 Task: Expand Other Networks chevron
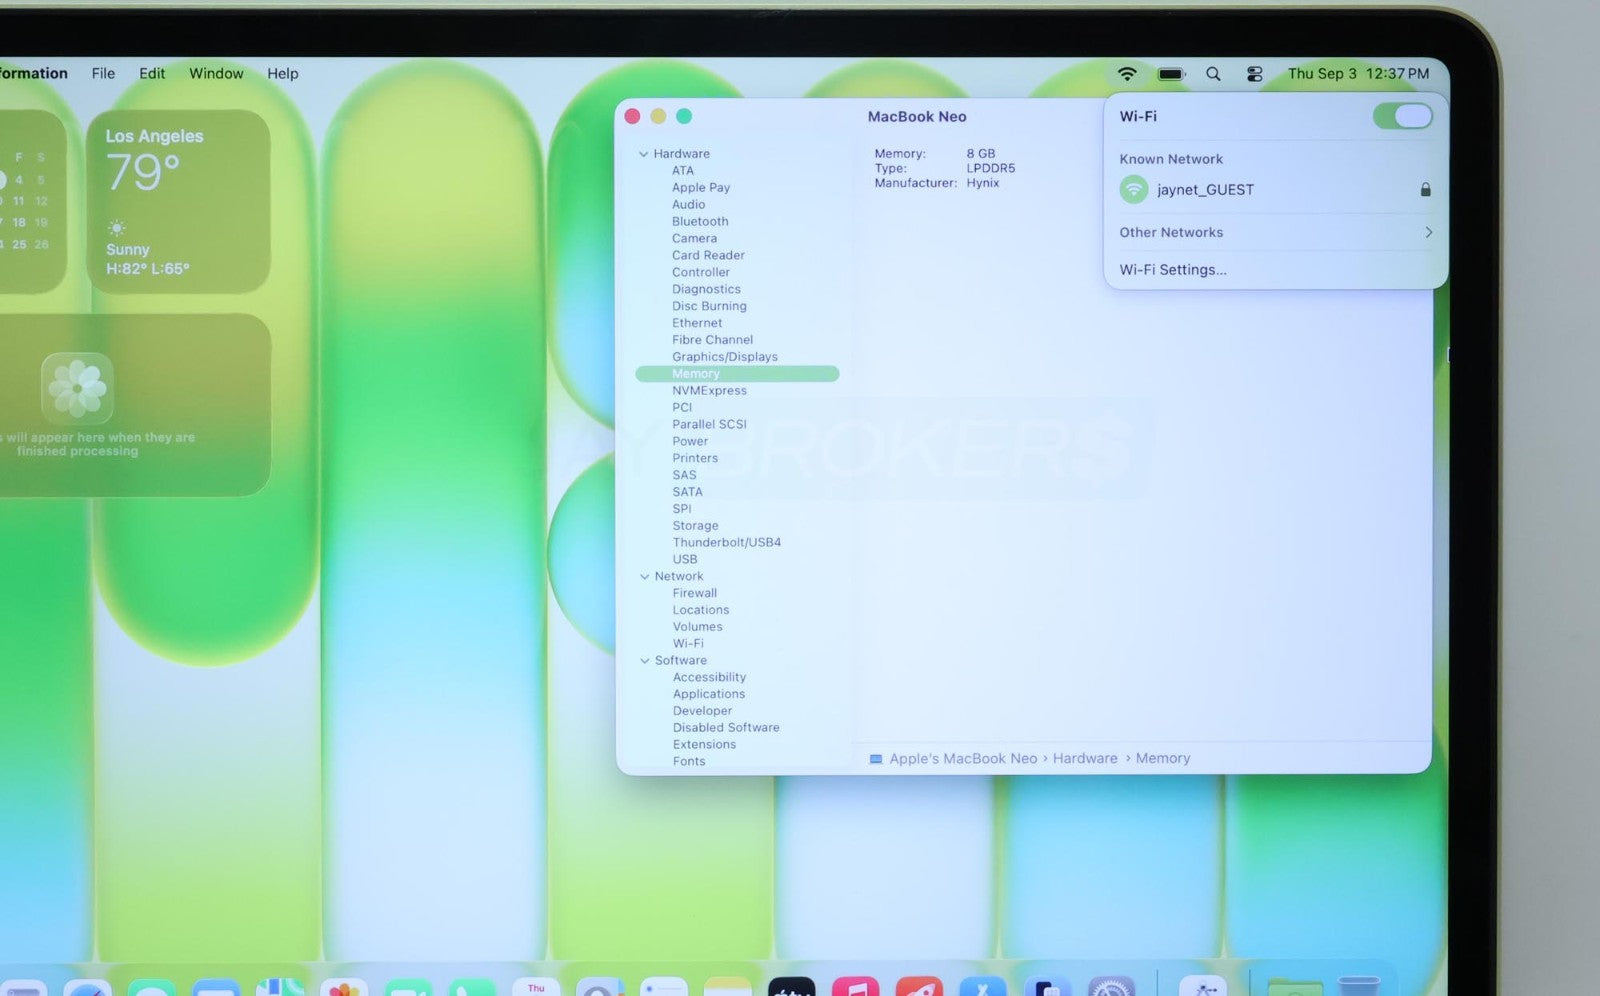point(1428,232)
